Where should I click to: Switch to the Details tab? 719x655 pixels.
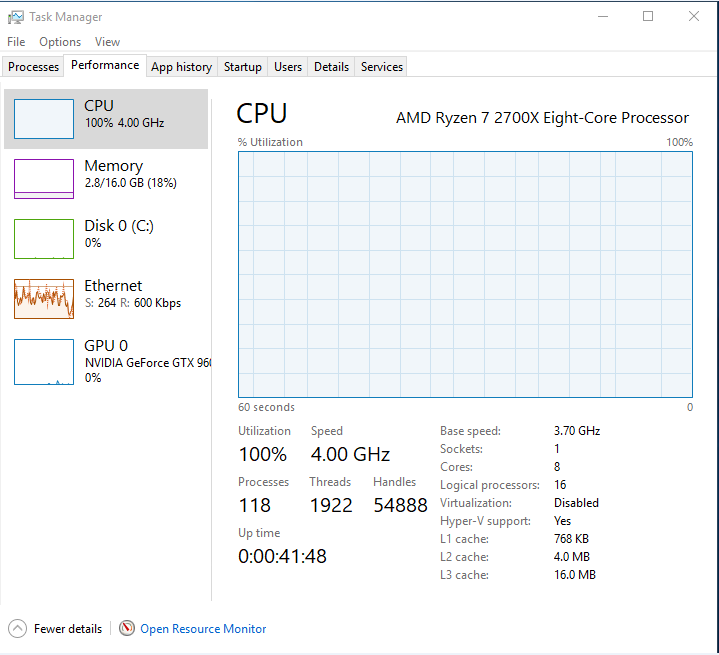pos(331,67)
